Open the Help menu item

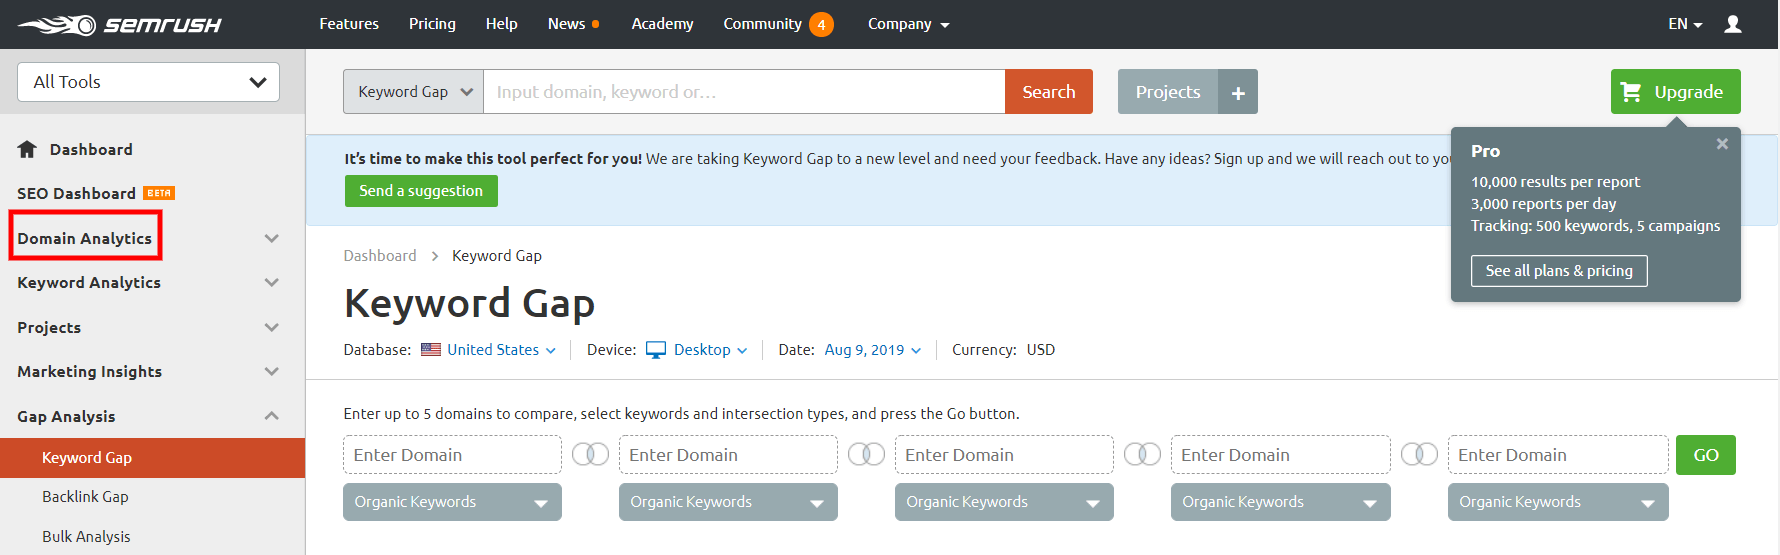pos(502,24)
